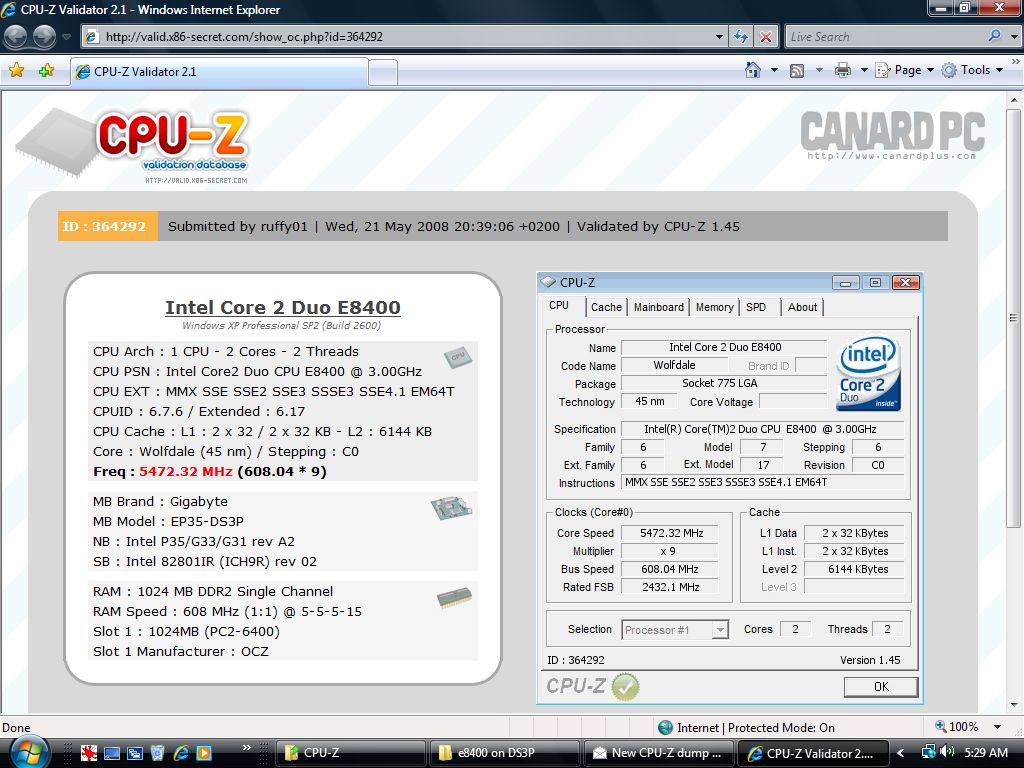Screen dimensions: 1024x768
Task: Click the browser Back arrow button
Action: click(x=16, y=37)
